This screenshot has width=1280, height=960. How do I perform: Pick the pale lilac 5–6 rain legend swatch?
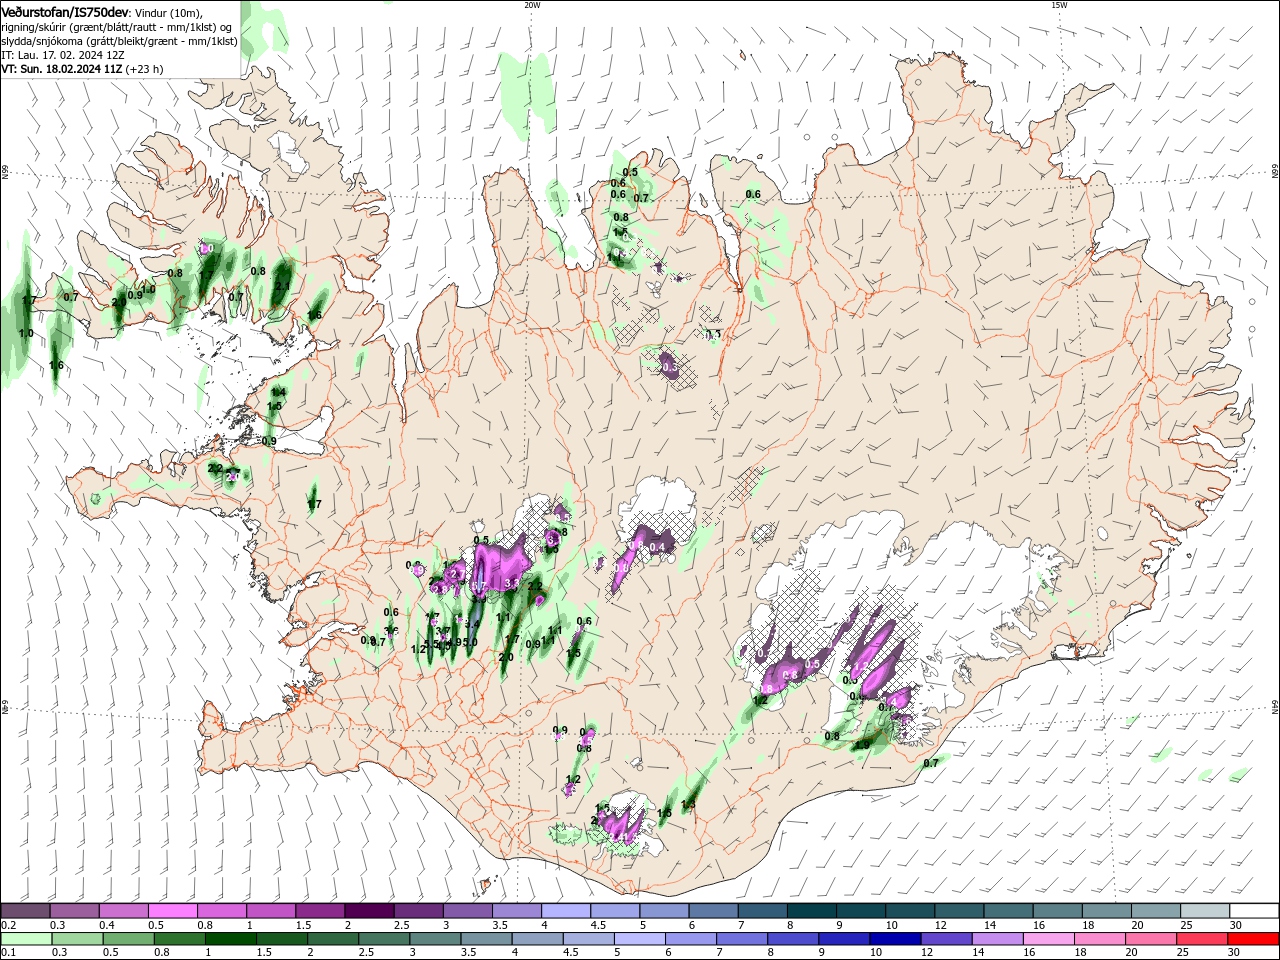tap(639, 939)
